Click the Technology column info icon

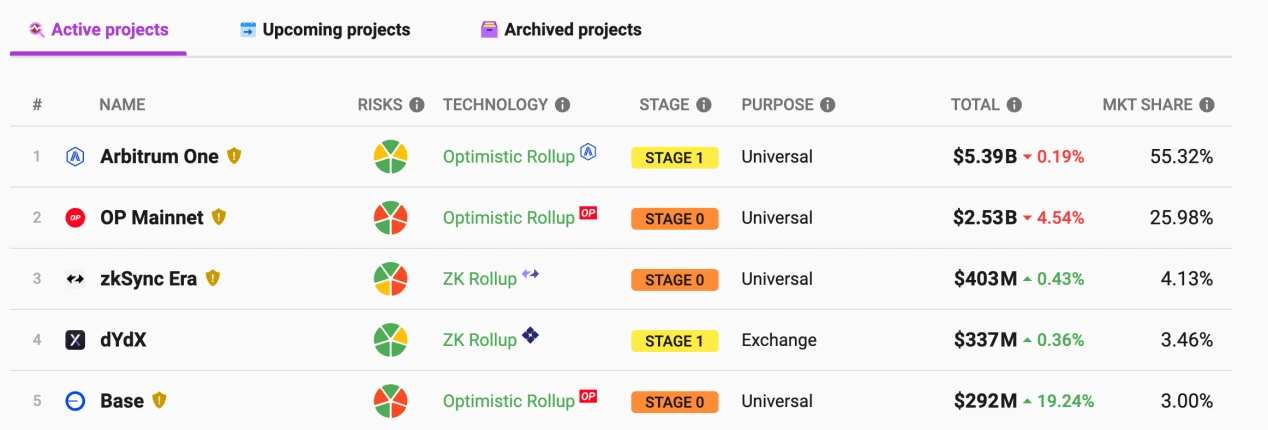click(563, 105)
